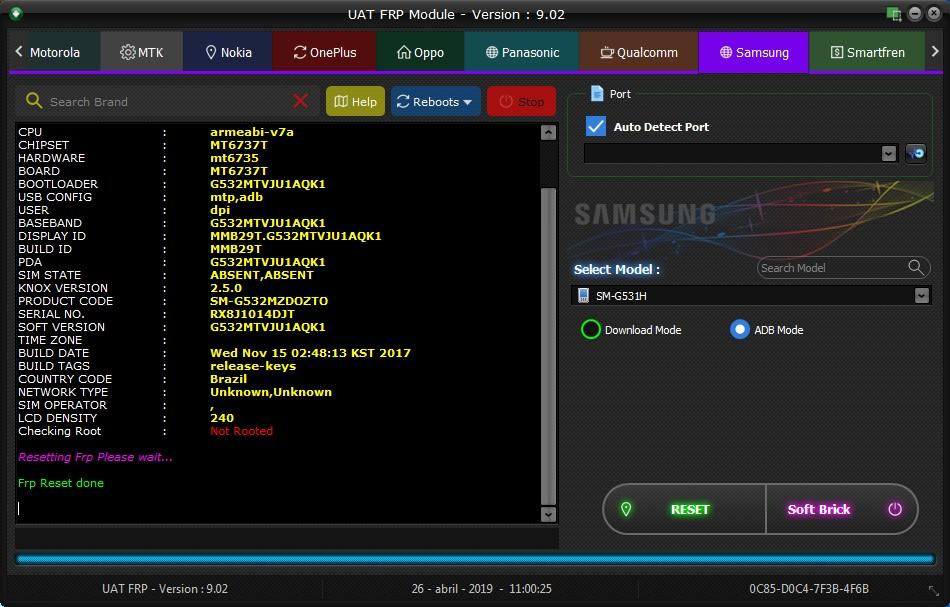Screen dimensions: 950x607
Task: Open the Nokia tab
Action: pyautogui.click(x=228, y=53)
